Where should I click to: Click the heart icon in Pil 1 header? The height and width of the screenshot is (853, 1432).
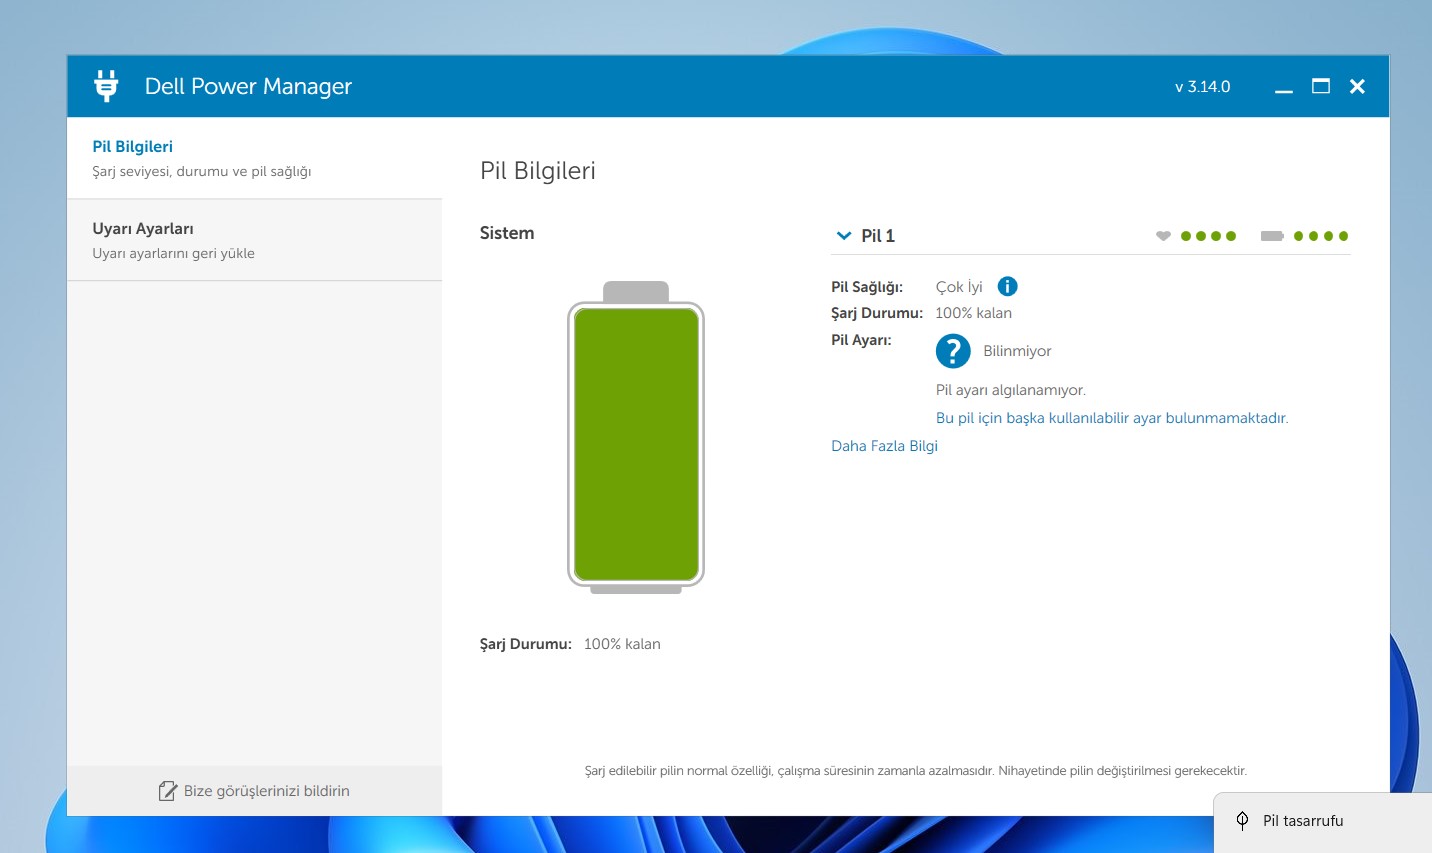(x=1163, y=236)
